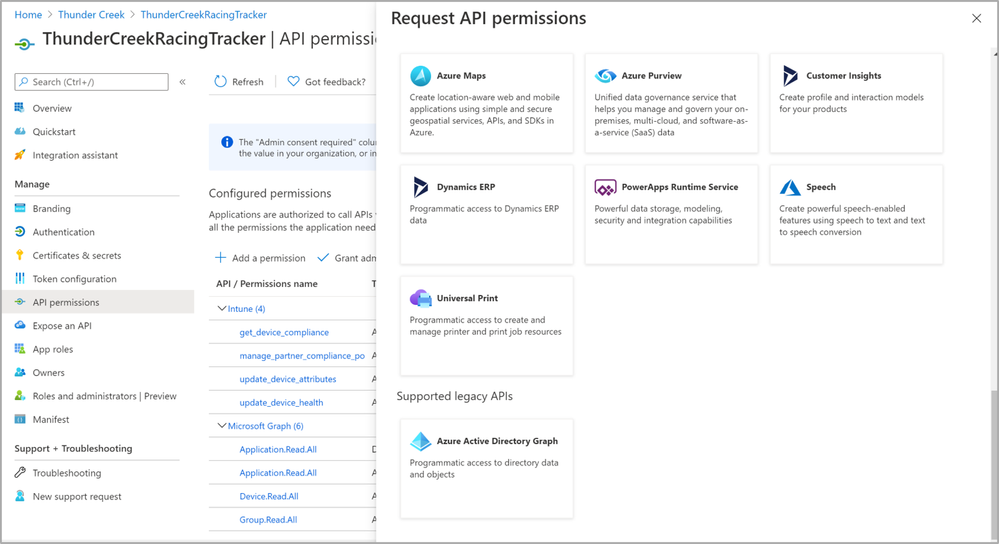Close the Request API permissions panel

(x=976, y=18)
